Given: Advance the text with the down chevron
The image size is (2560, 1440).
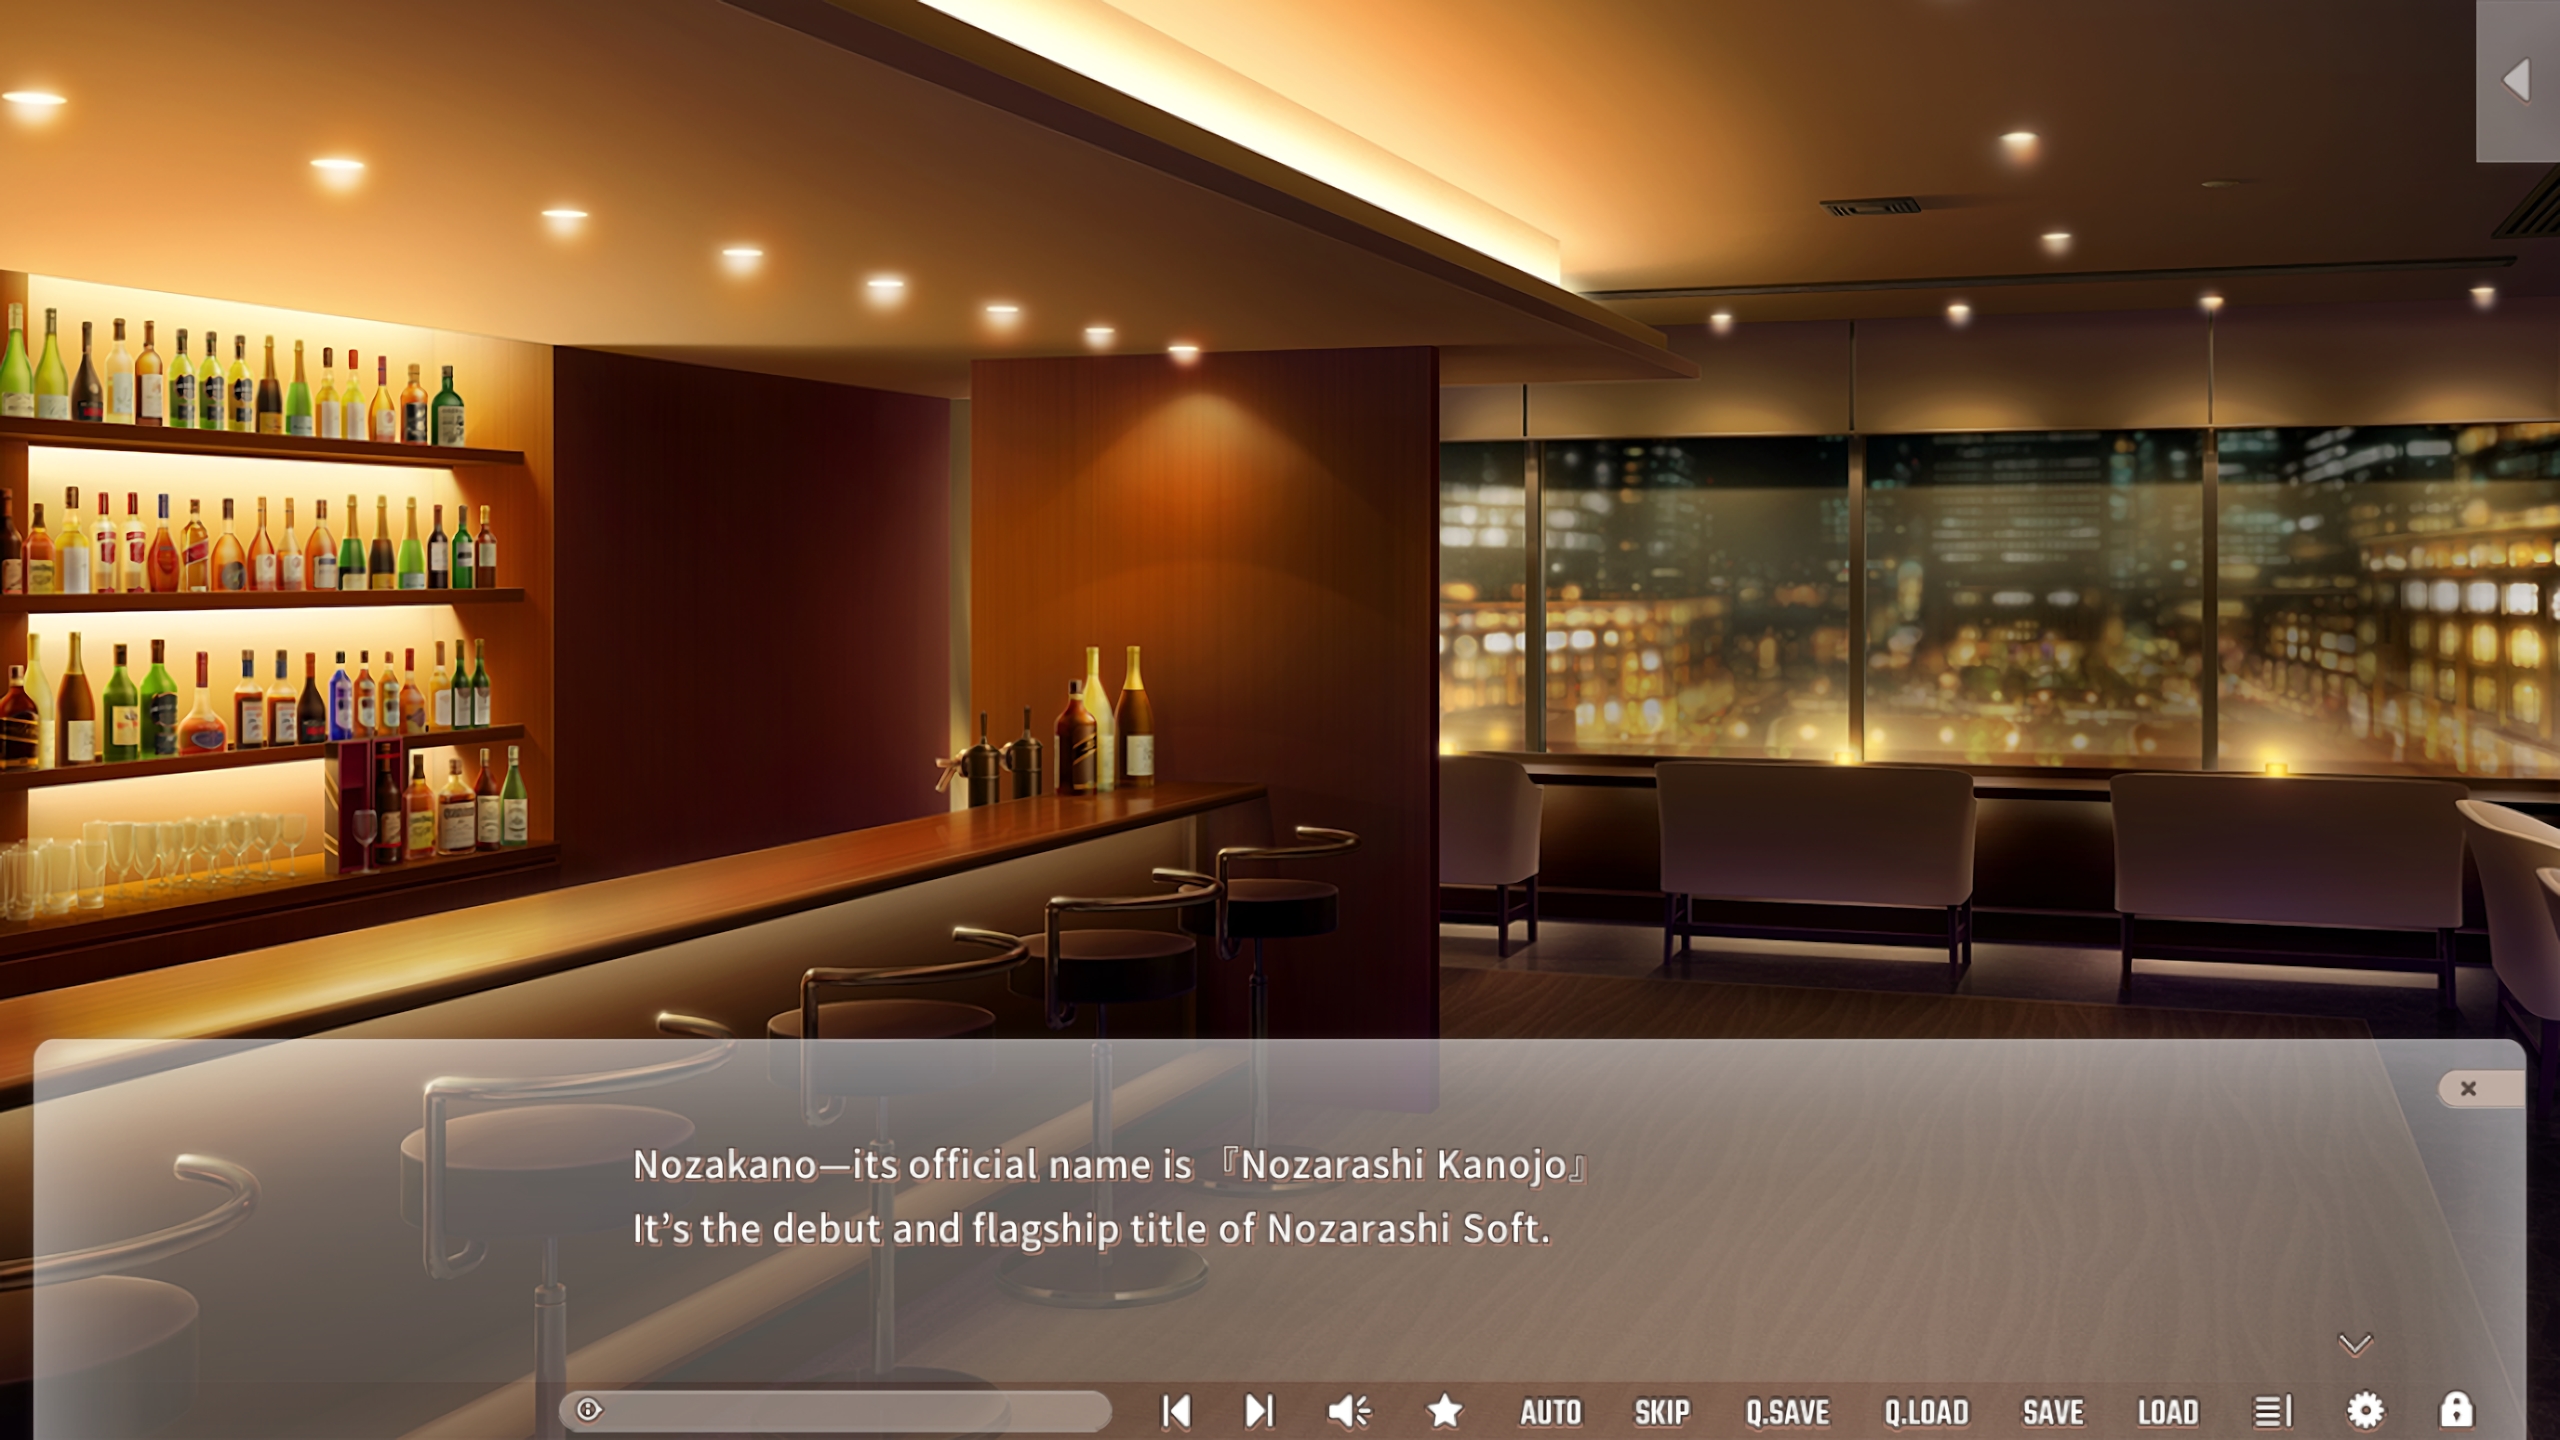Looking at the screenshot, I should point(2355,1344).
